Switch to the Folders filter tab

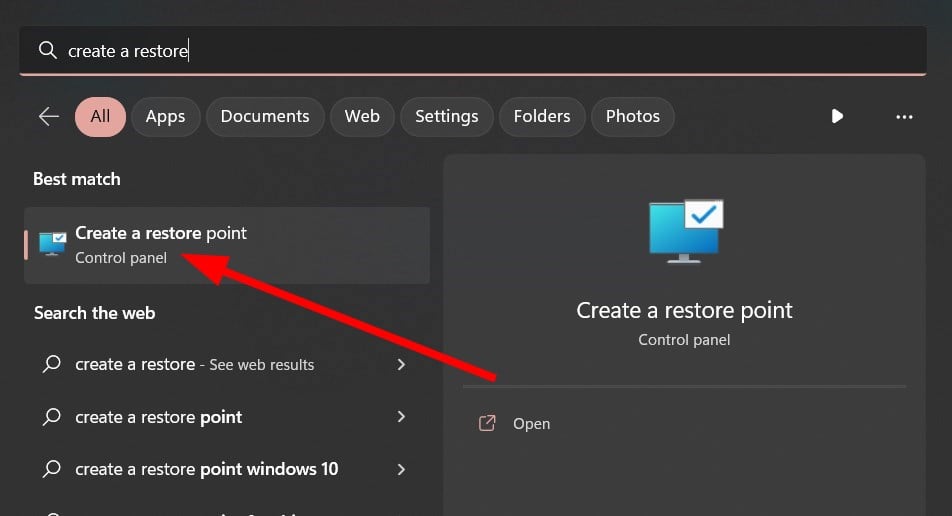click(x=542, y=117)
